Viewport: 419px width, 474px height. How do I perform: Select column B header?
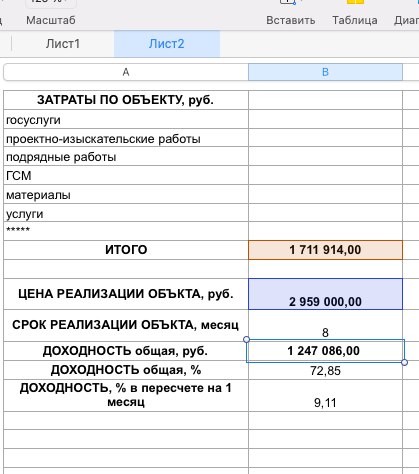click(x=325, y=72)
